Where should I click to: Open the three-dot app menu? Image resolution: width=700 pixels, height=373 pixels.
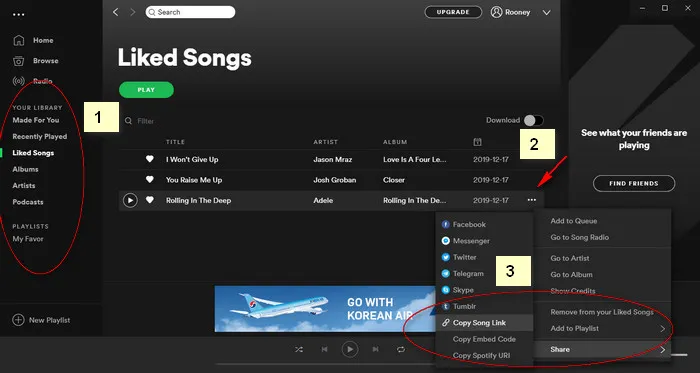coord(19,15)
